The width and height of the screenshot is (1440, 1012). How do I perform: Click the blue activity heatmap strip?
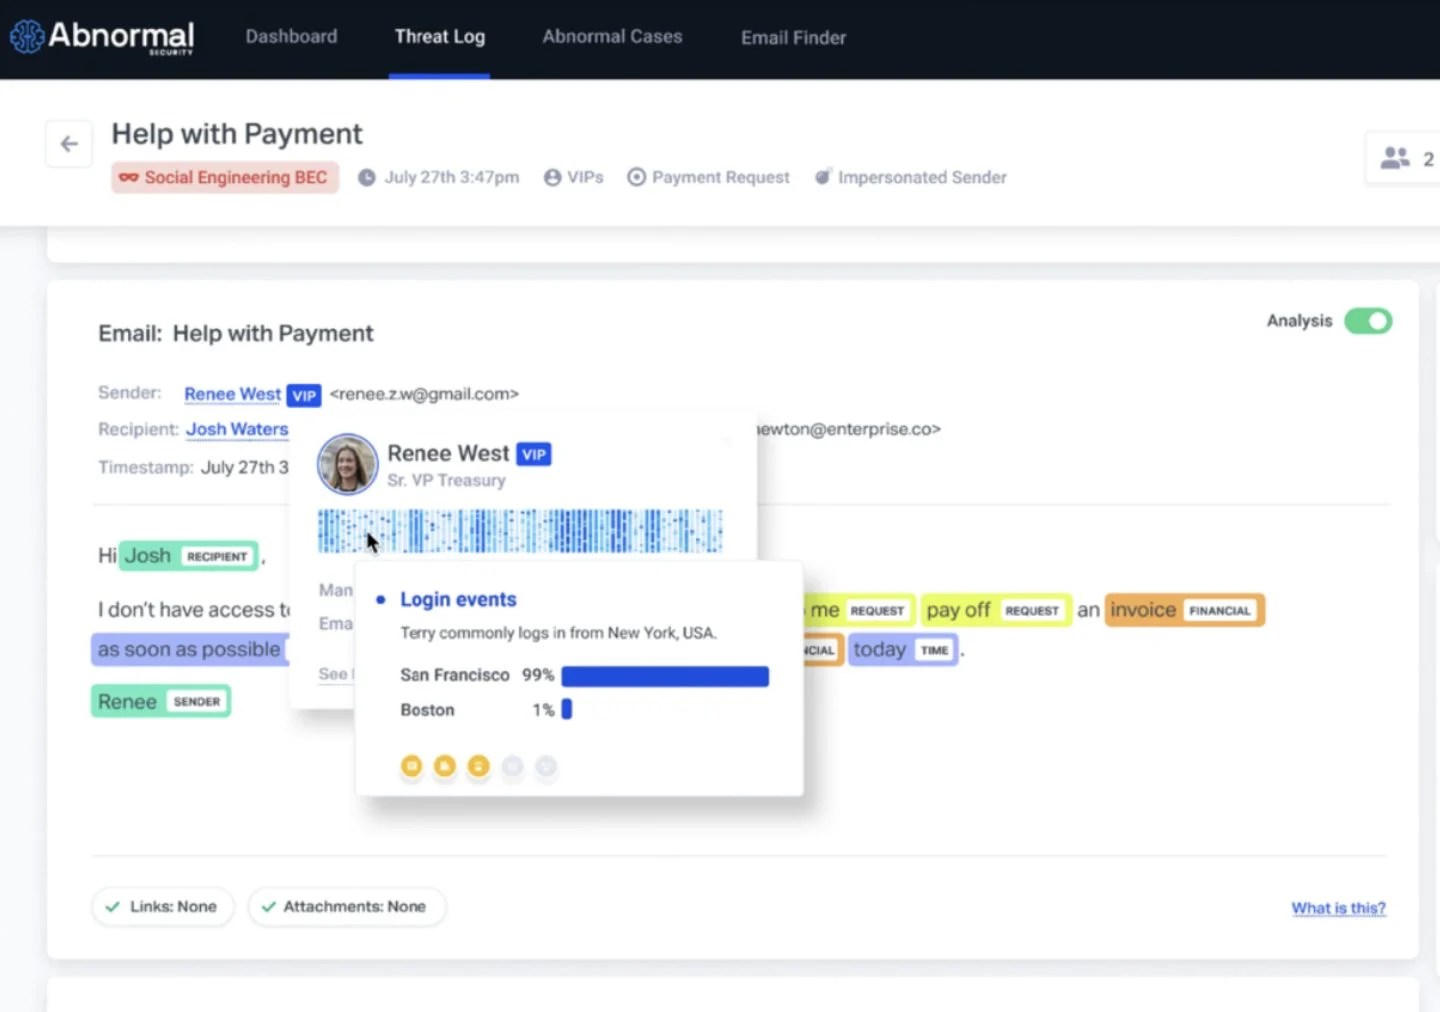pyautogui.click(x=520, y=531)
